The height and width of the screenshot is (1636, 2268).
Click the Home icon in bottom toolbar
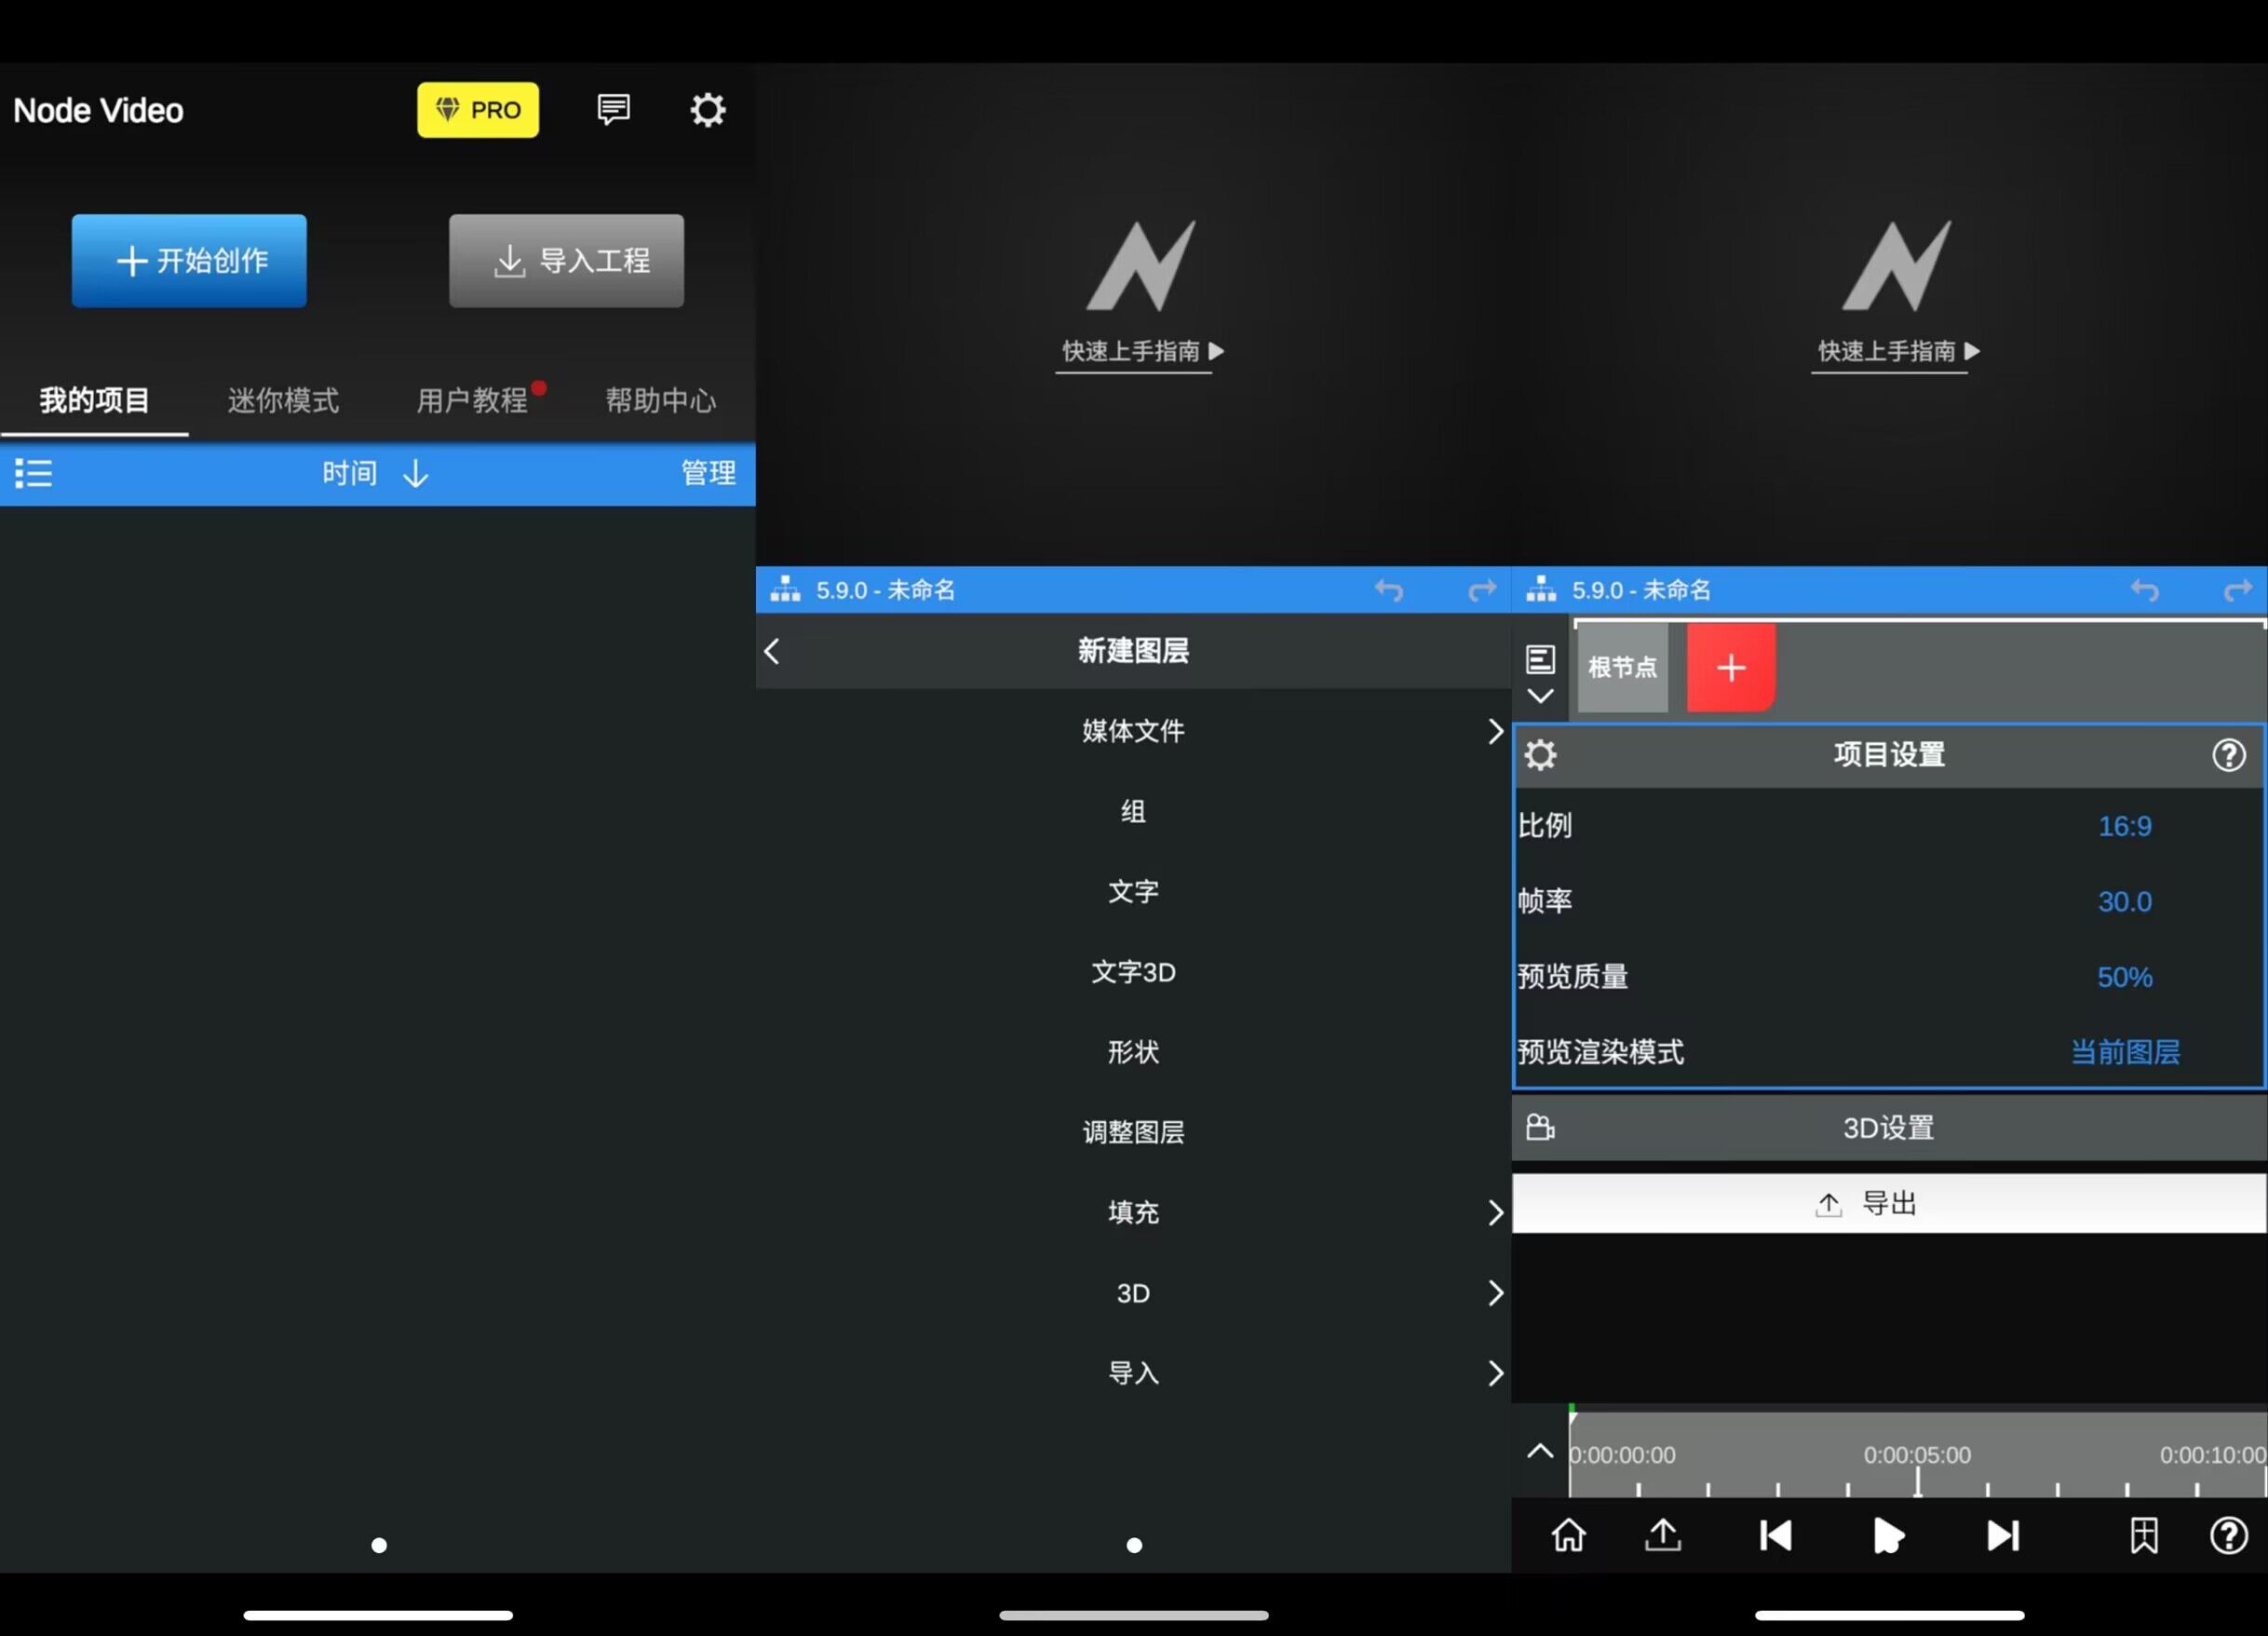[x=1568, y=1535]
